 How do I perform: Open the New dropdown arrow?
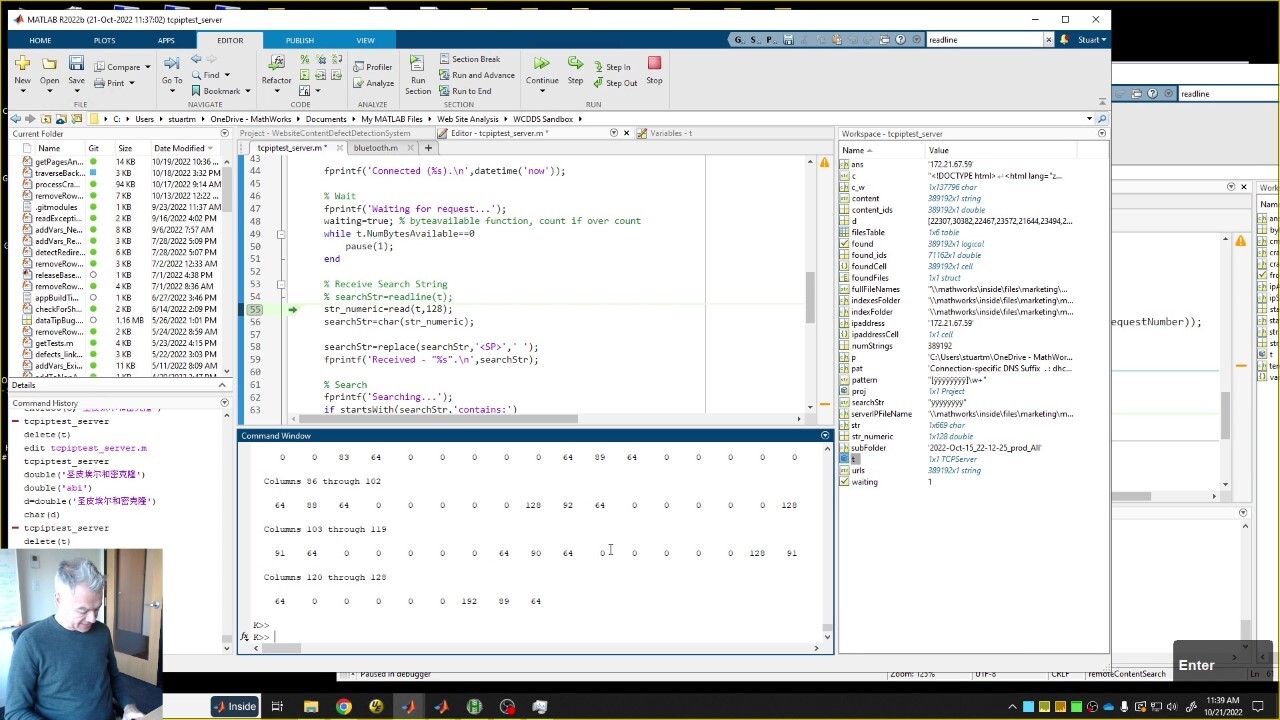[x=22, y=91]
